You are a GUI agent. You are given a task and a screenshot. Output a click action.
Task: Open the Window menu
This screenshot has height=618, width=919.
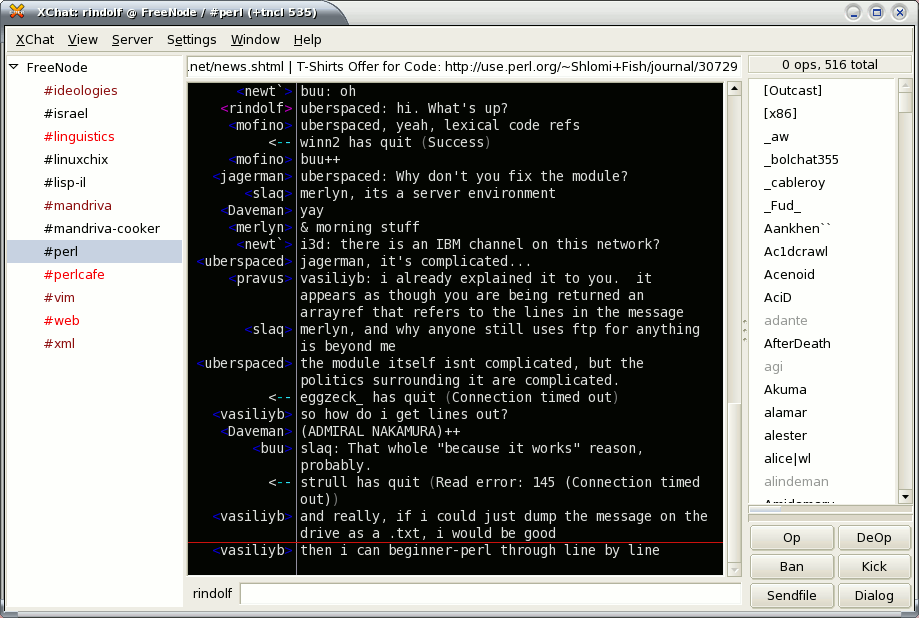coord(255,39)
